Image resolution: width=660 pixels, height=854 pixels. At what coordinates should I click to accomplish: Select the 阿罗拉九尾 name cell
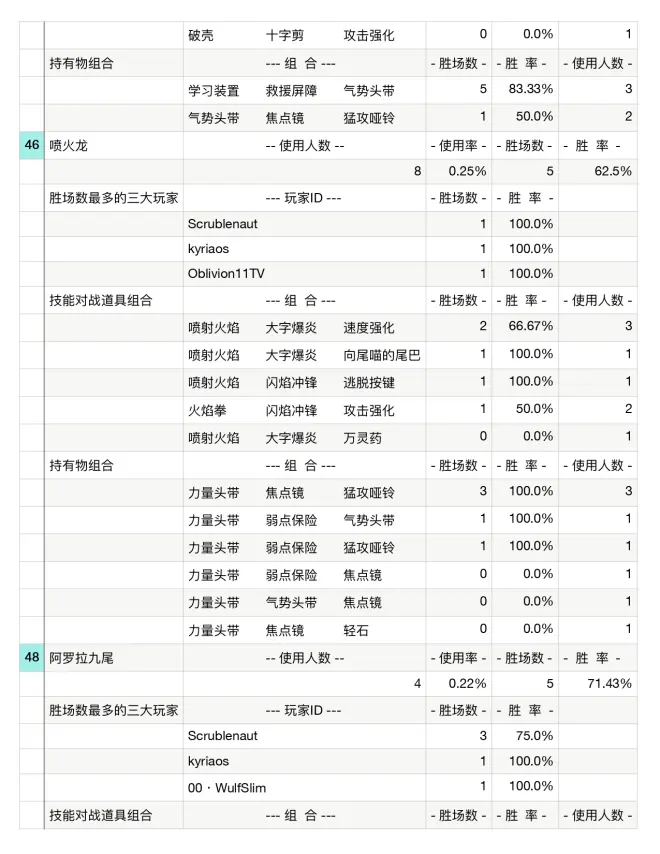coord(82,657)
